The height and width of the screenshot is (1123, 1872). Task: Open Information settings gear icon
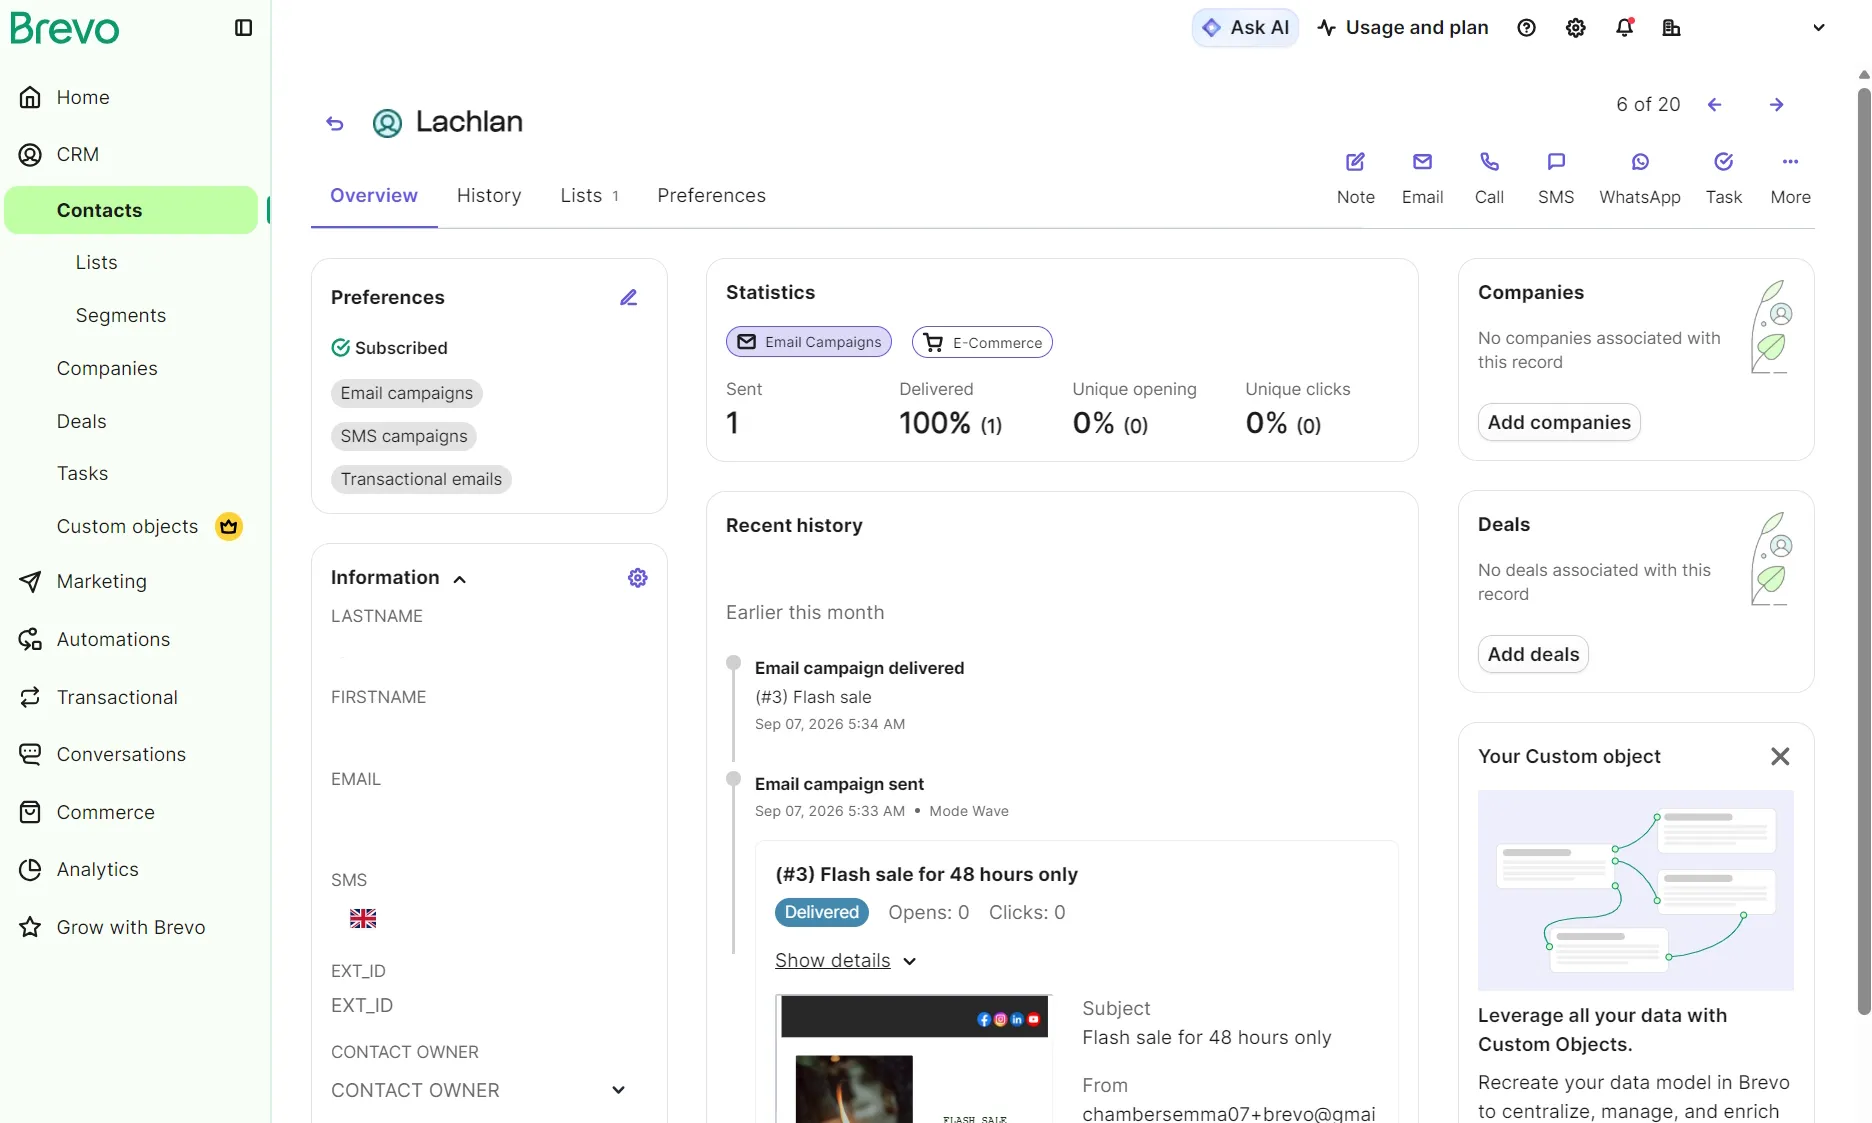pos(638,578)
